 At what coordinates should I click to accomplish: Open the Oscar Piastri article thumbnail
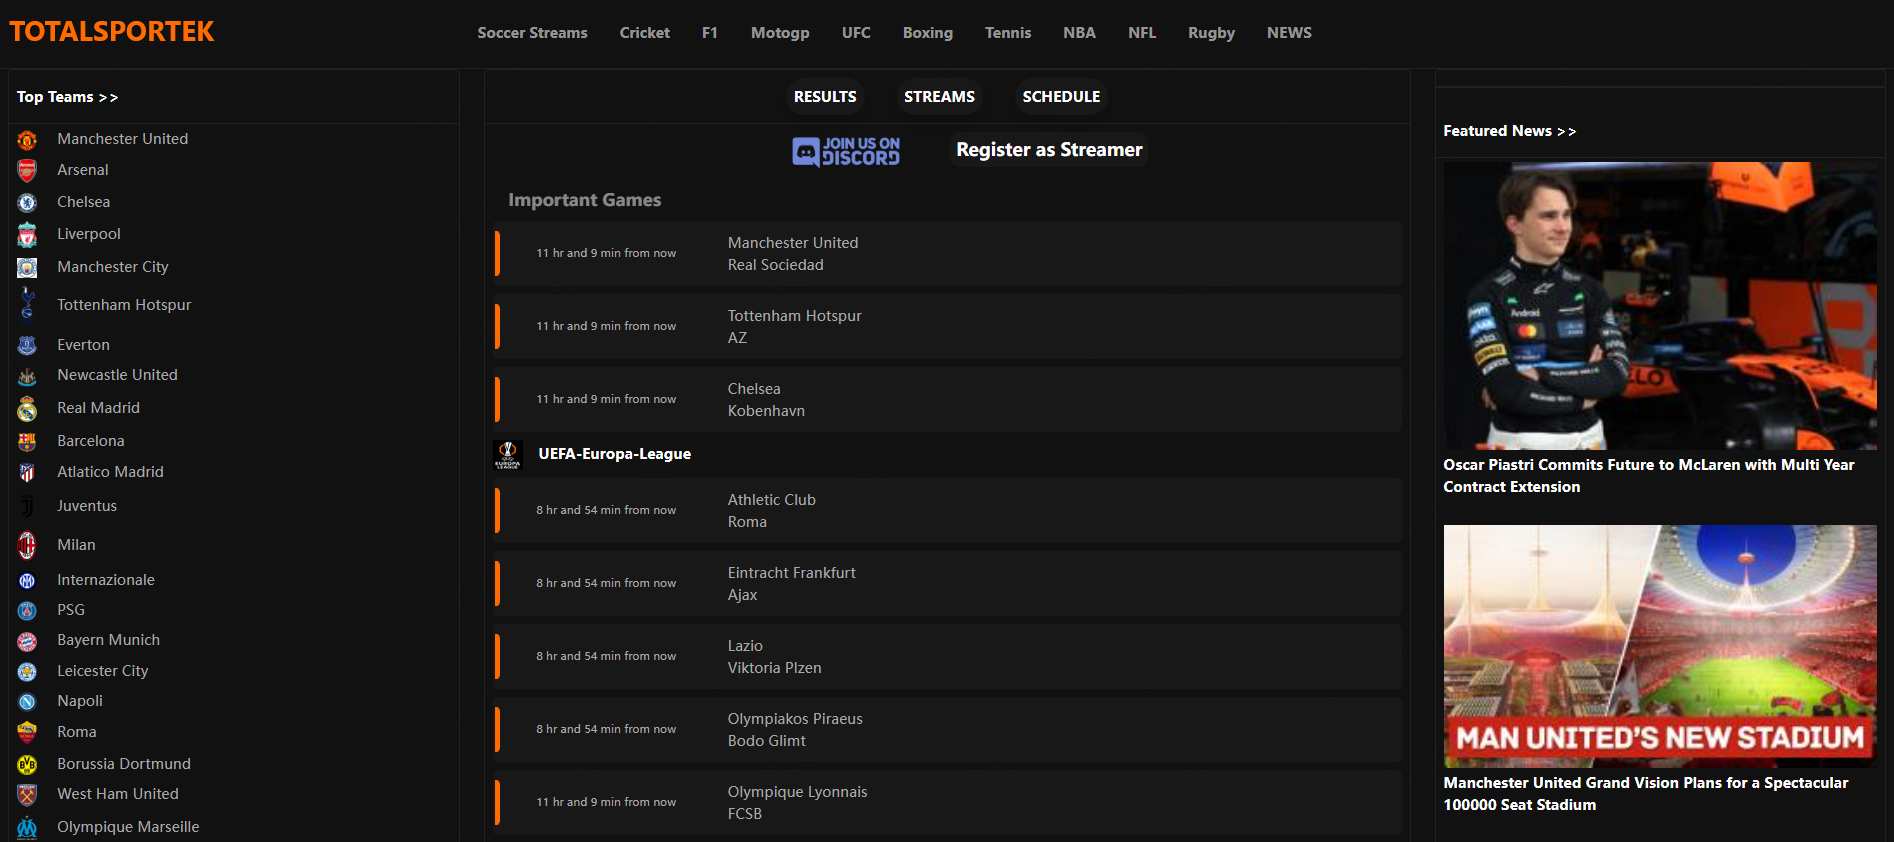(1659, 305)
